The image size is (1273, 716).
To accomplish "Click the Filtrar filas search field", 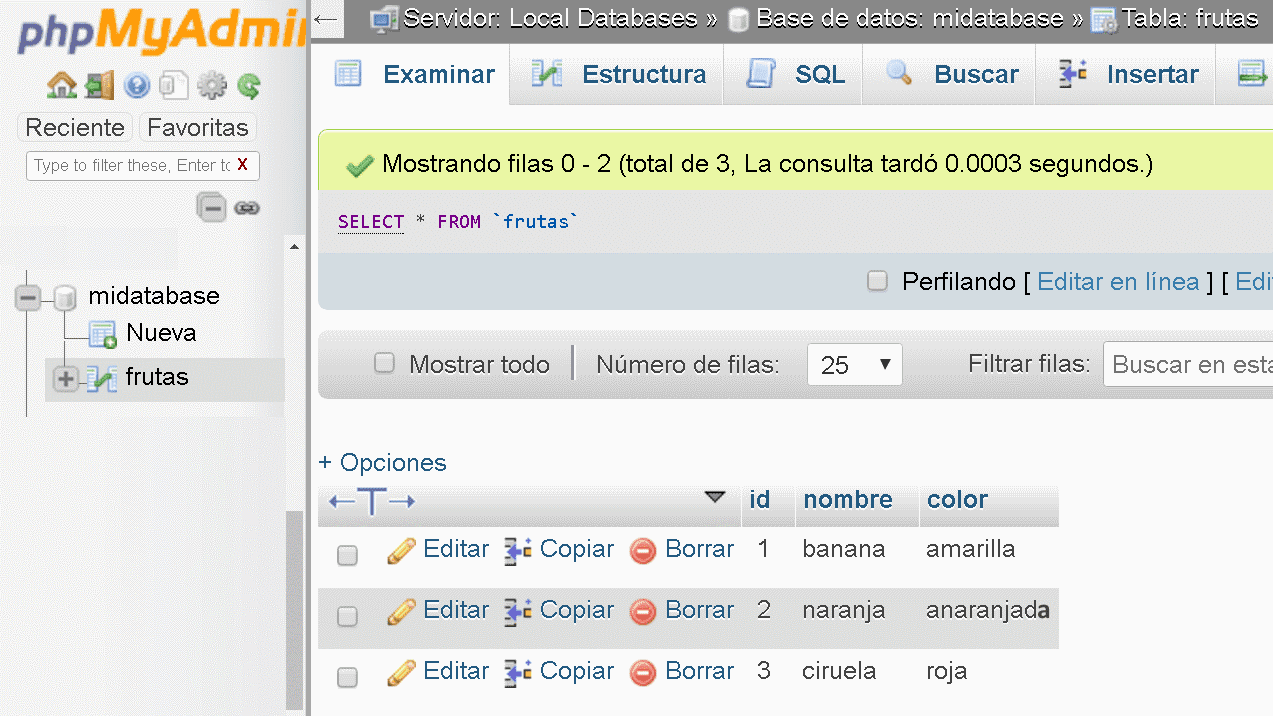I will tap(1188, 365).
